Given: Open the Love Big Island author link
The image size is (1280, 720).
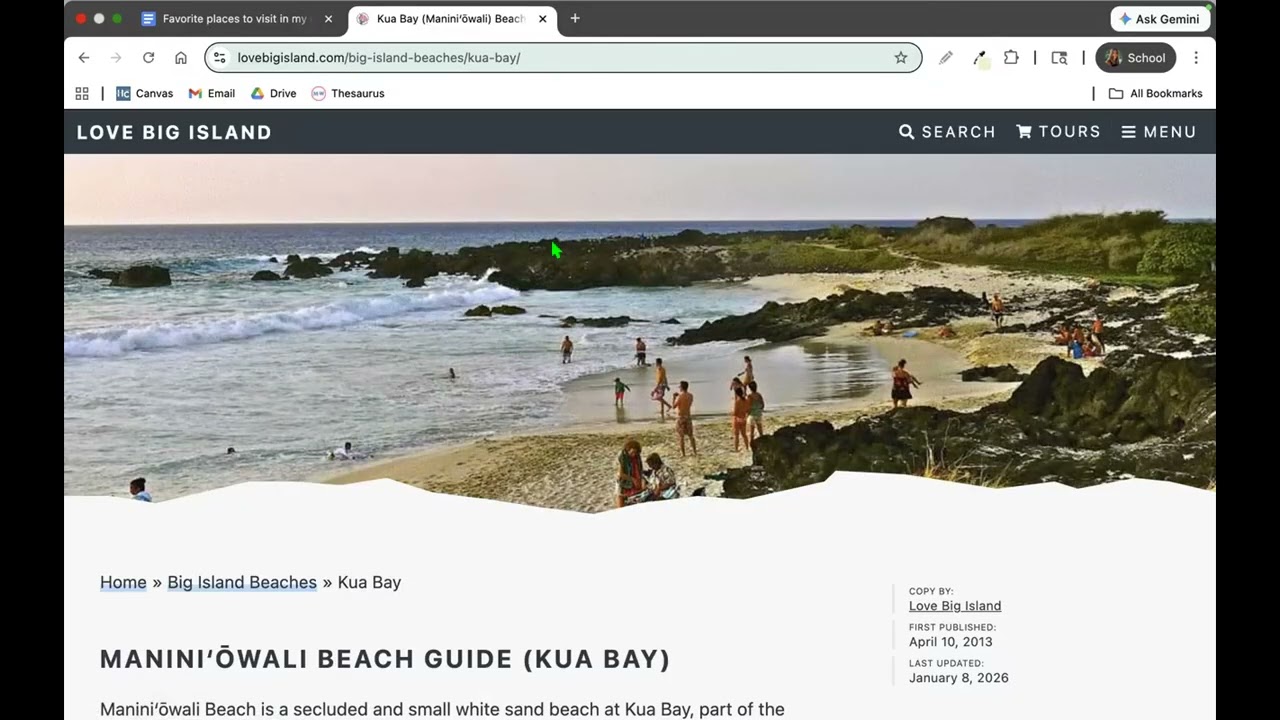Looking at the screenshot, I should click(x=955, y=606).
